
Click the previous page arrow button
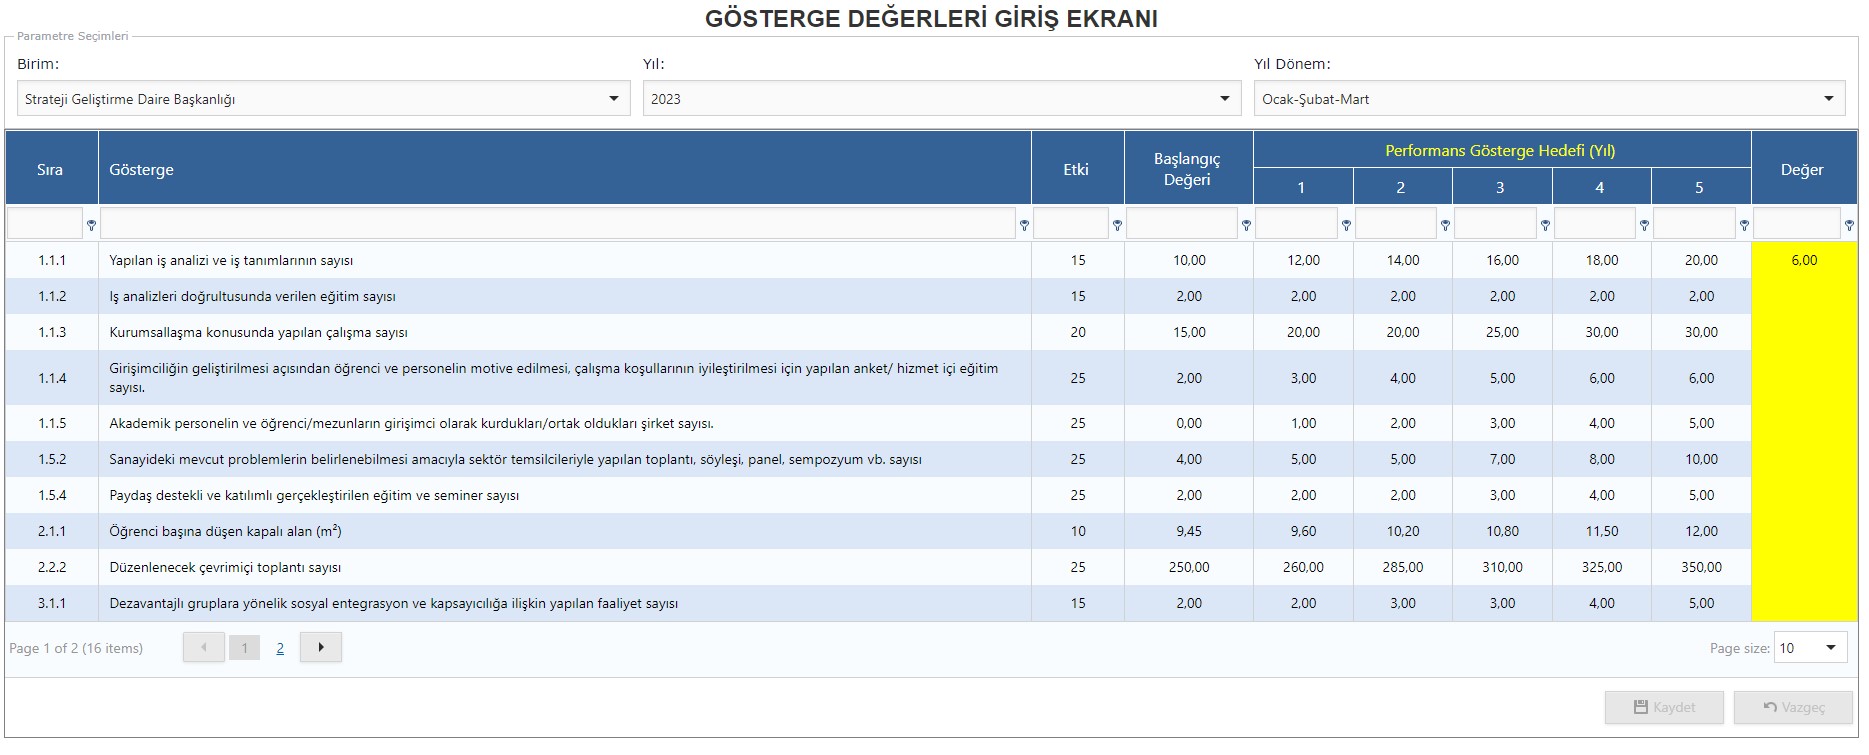click(x=204, y=647)
